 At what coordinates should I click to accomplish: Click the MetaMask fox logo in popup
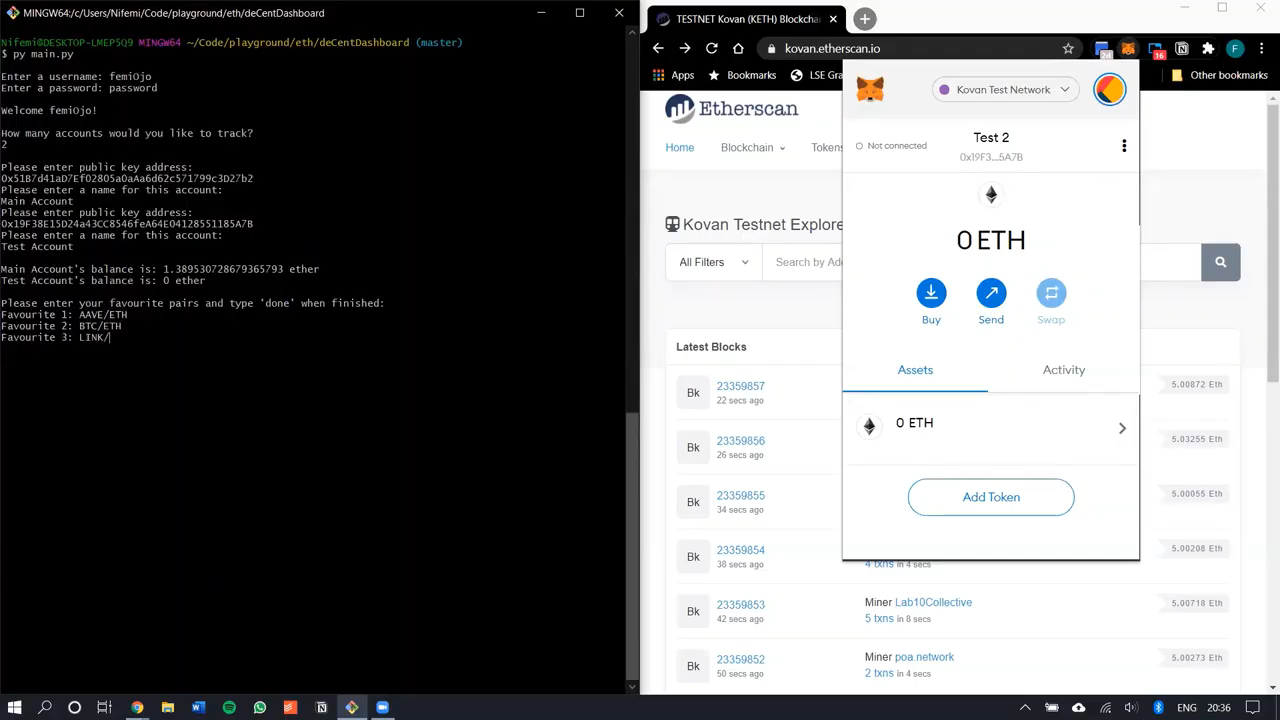871,90
